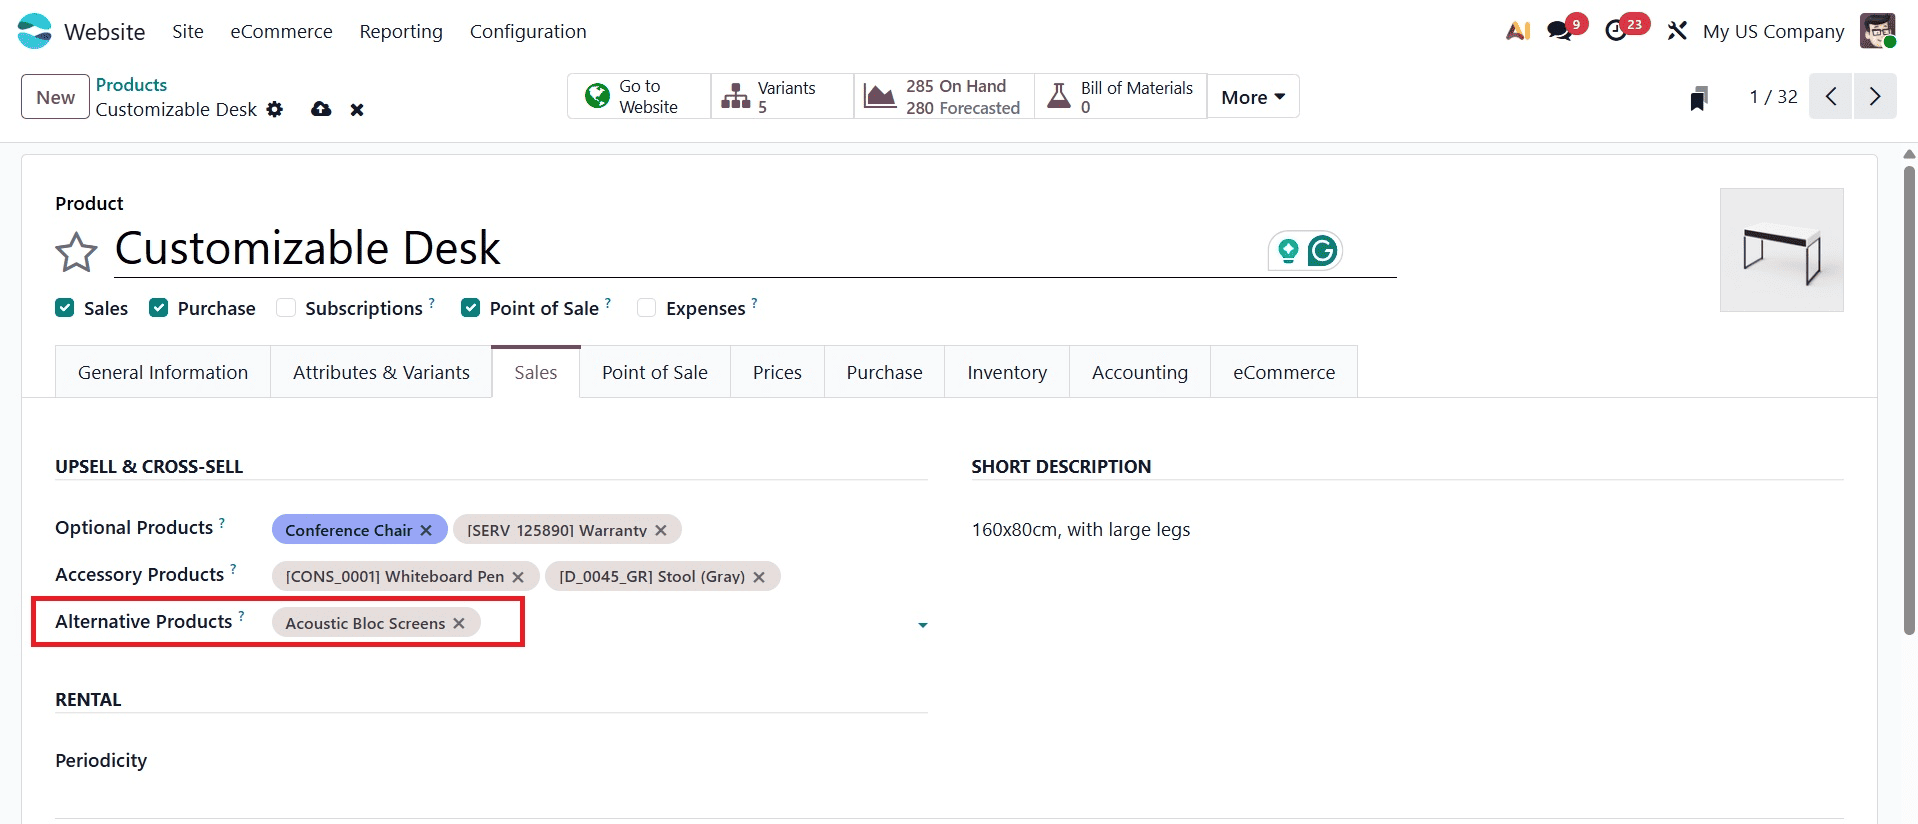Toggle the Purchase checkbox
The height and width of the screenshot is (824, 1918).
click(158, 308)
